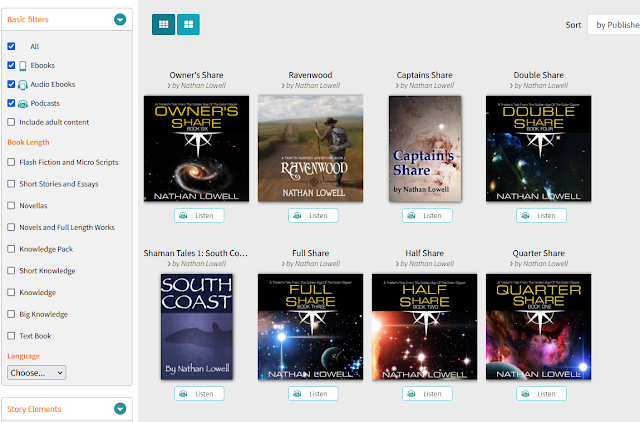Uncheck the All filter checkbox
Image resolution: width=640 pixels, height=422 pixels.
[11, 46]
